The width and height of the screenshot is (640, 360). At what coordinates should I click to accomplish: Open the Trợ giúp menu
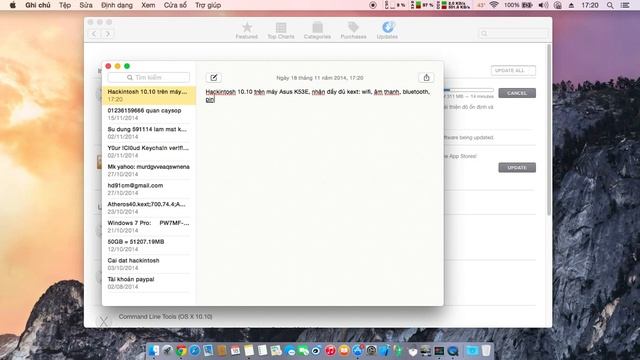pyautogui.click(x=208, y=5)
